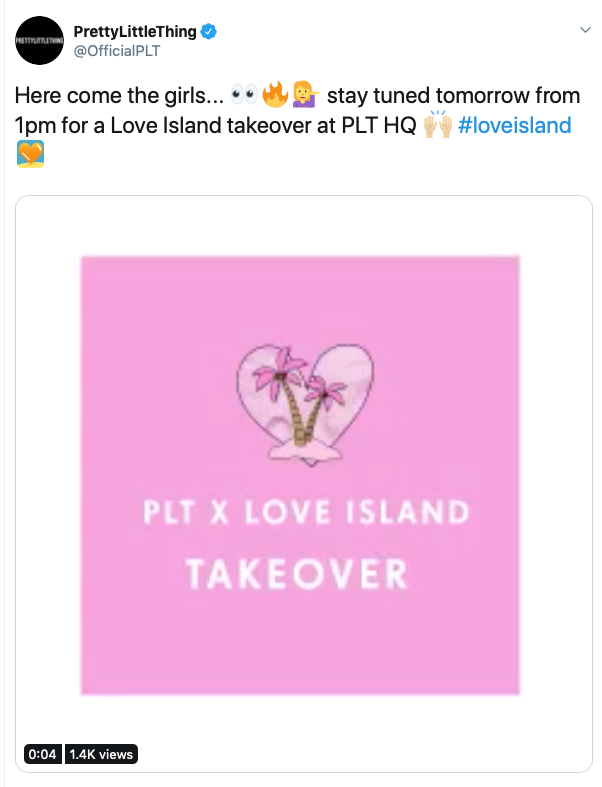Click the 1.4K views label

coord(101,754)
